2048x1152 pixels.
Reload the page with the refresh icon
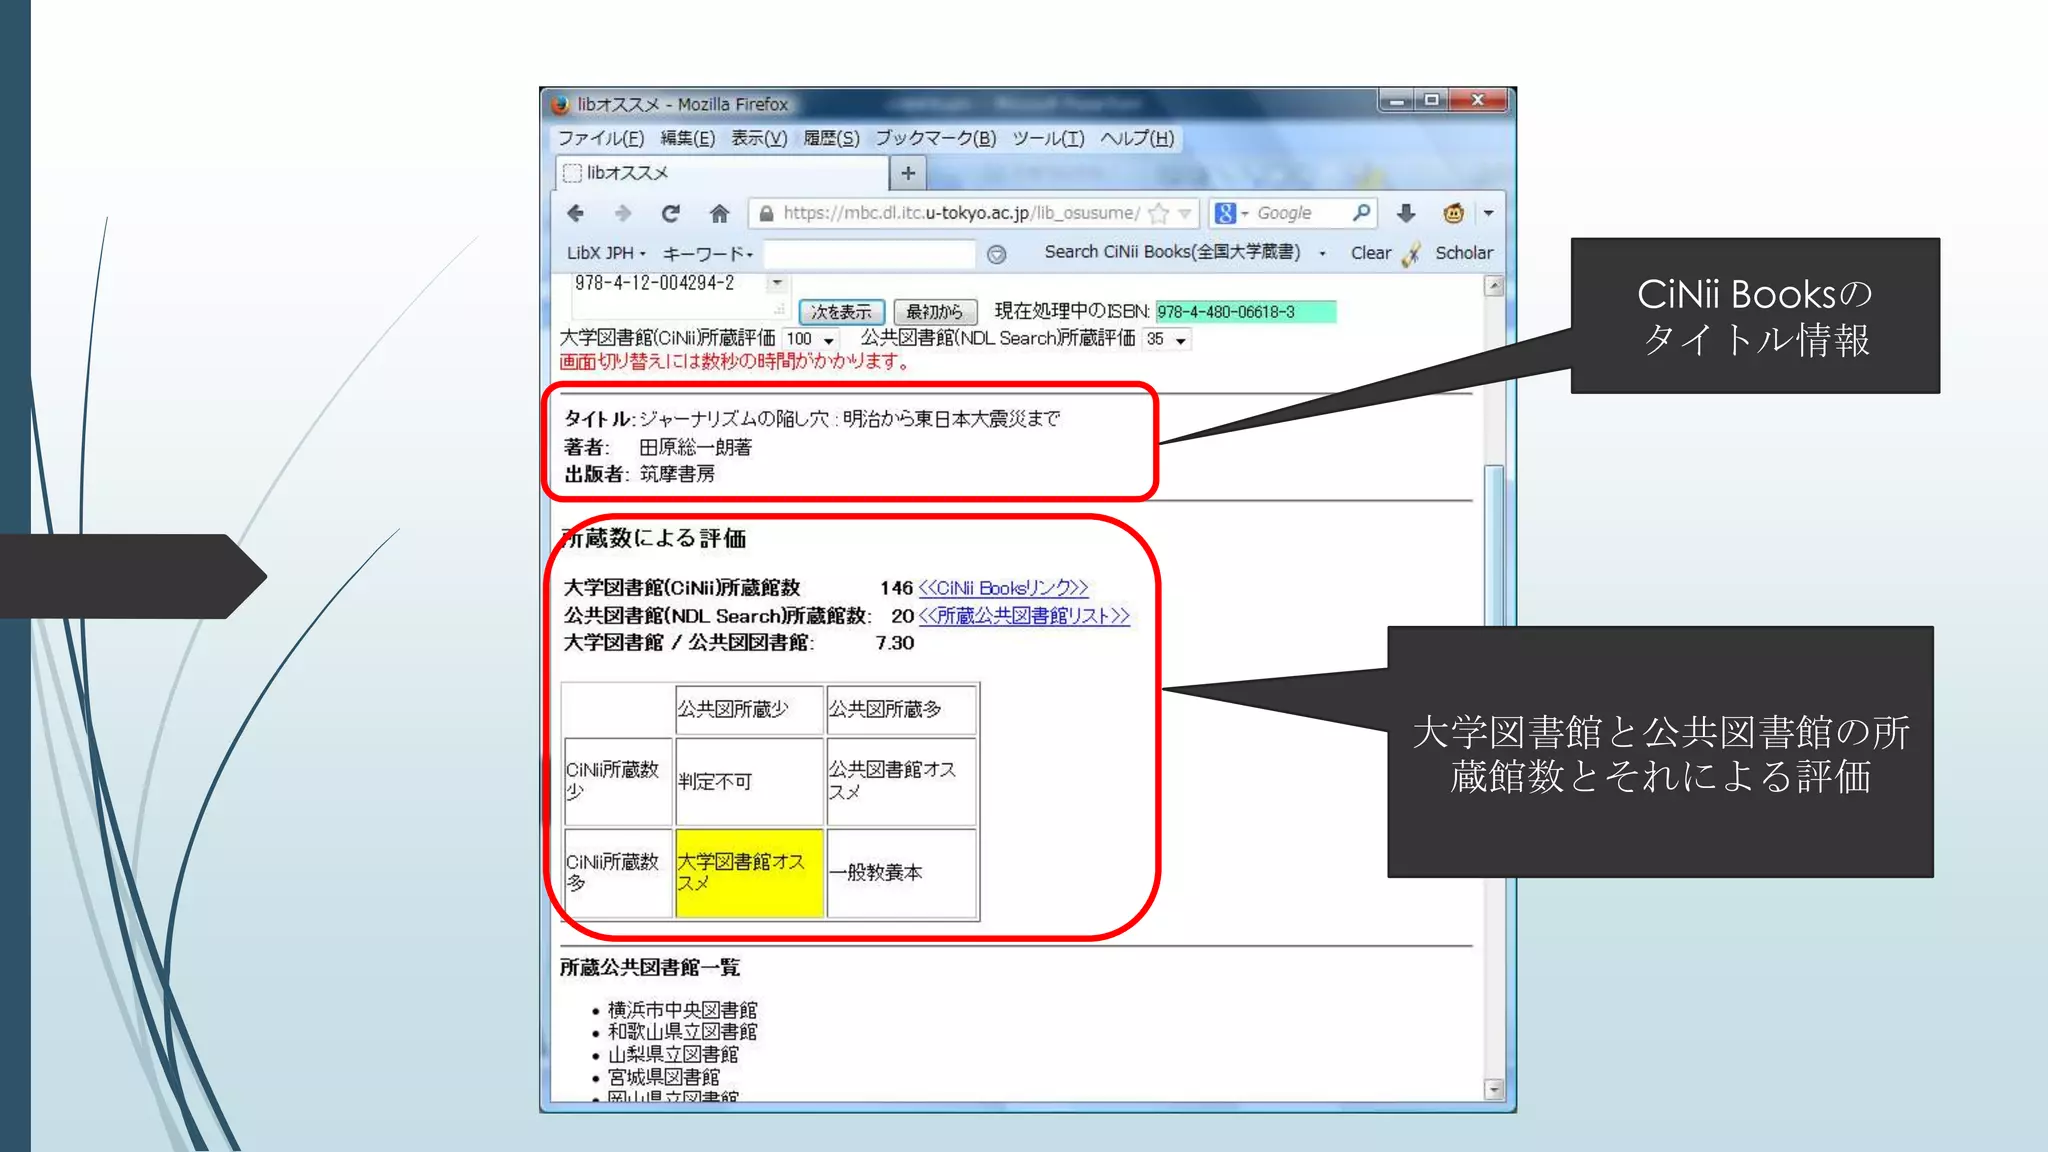(671, 213)
